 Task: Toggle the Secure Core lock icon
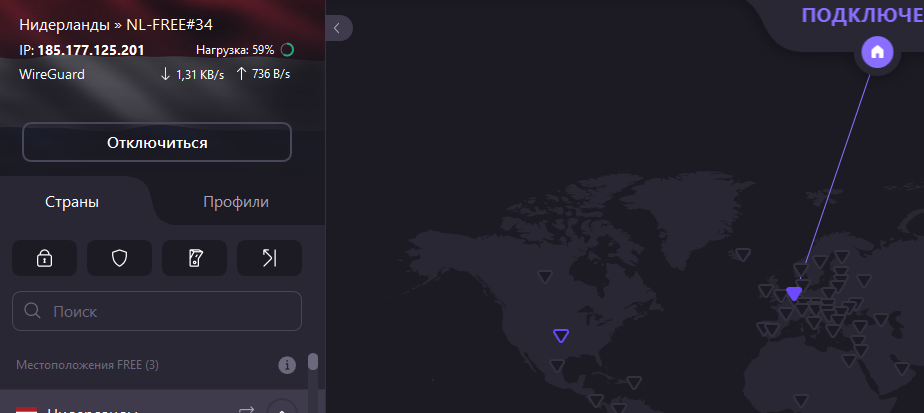click(x=44, y=258)
